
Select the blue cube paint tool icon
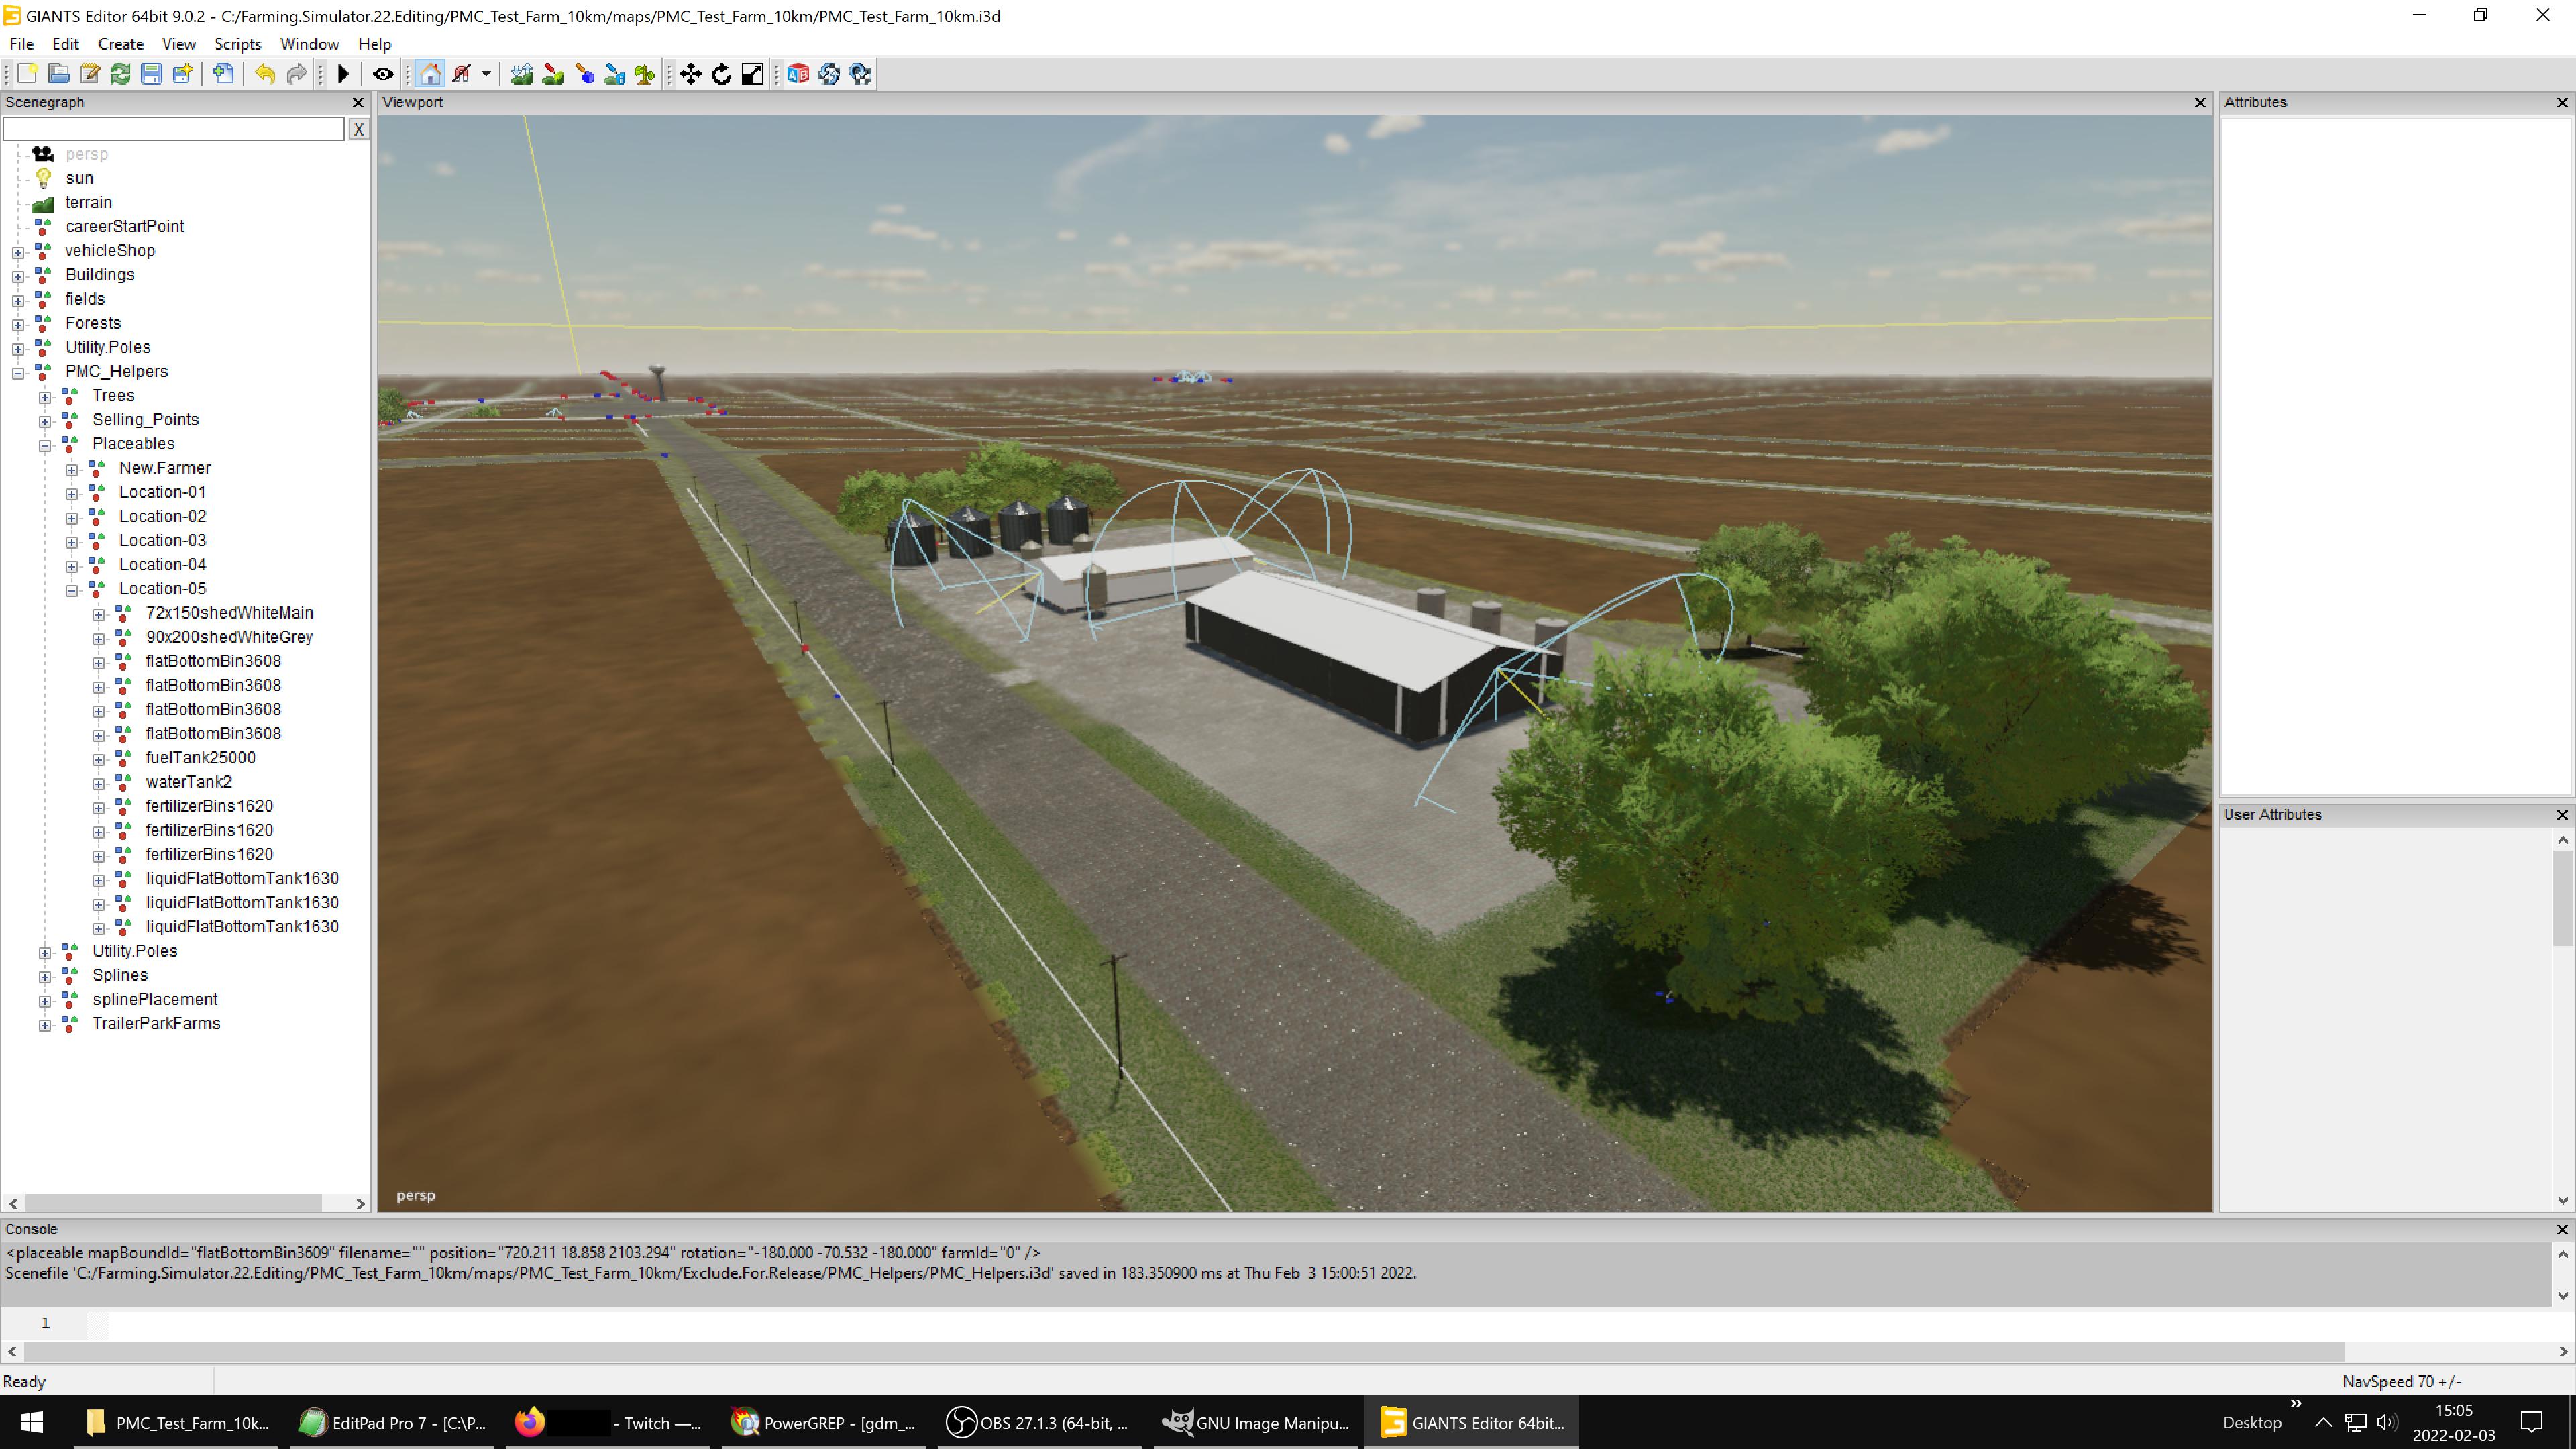pyautogui.click(x=584, y=74)
